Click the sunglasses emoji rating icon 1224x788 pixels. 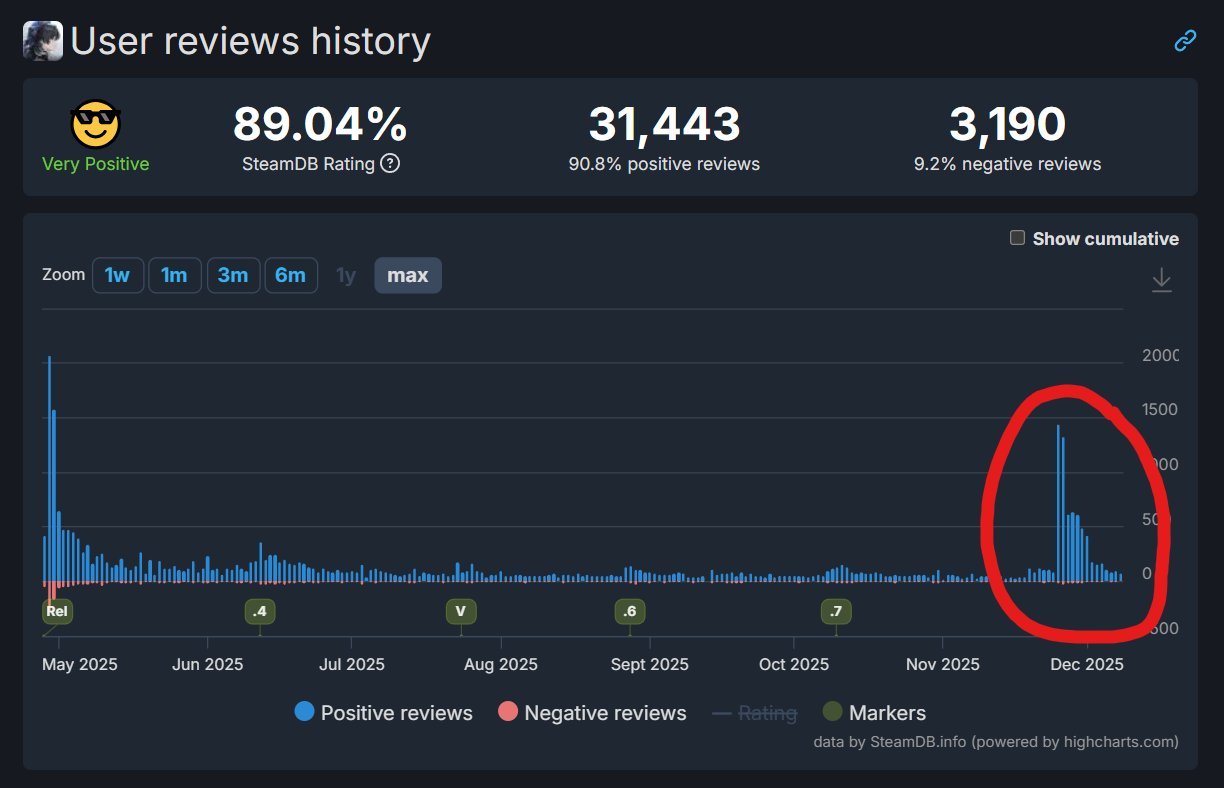click(95, 125)
